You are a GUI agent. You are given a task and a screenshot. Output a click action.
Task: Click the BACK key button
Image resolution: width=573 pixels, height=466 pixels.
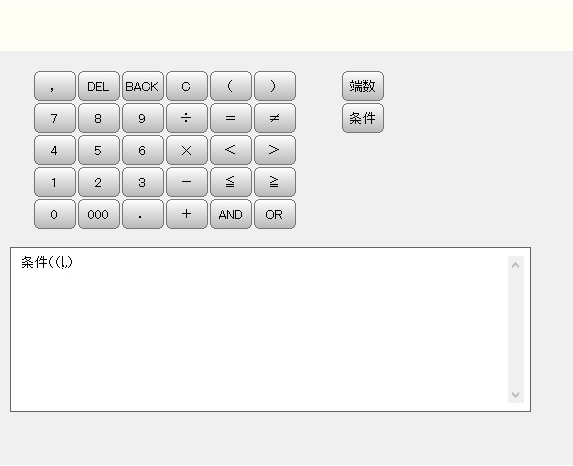coord(143,86)
